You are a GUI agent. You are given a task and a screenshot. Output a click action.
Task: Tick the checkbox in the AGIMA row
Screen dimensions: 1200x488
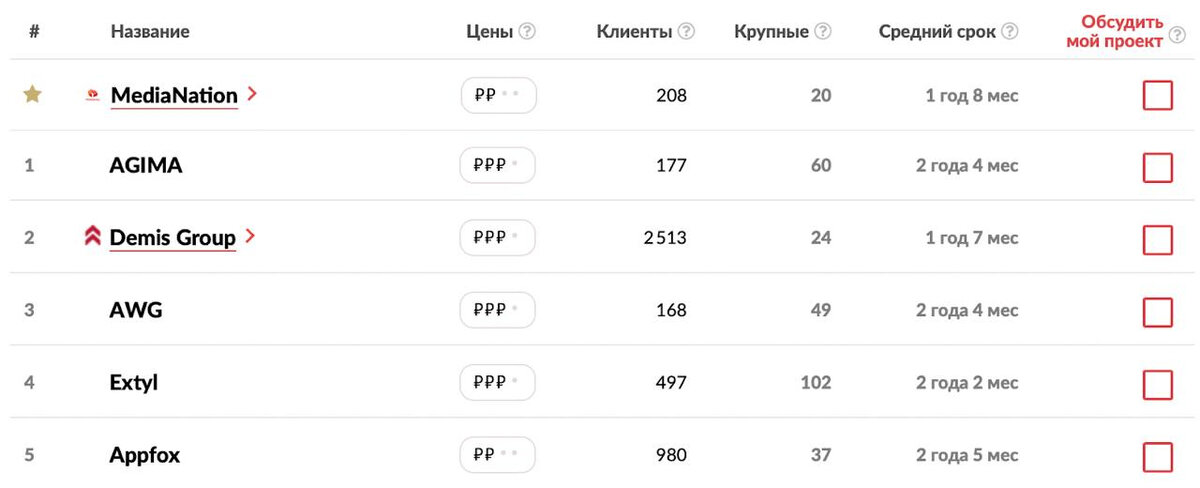(1157, 167)
